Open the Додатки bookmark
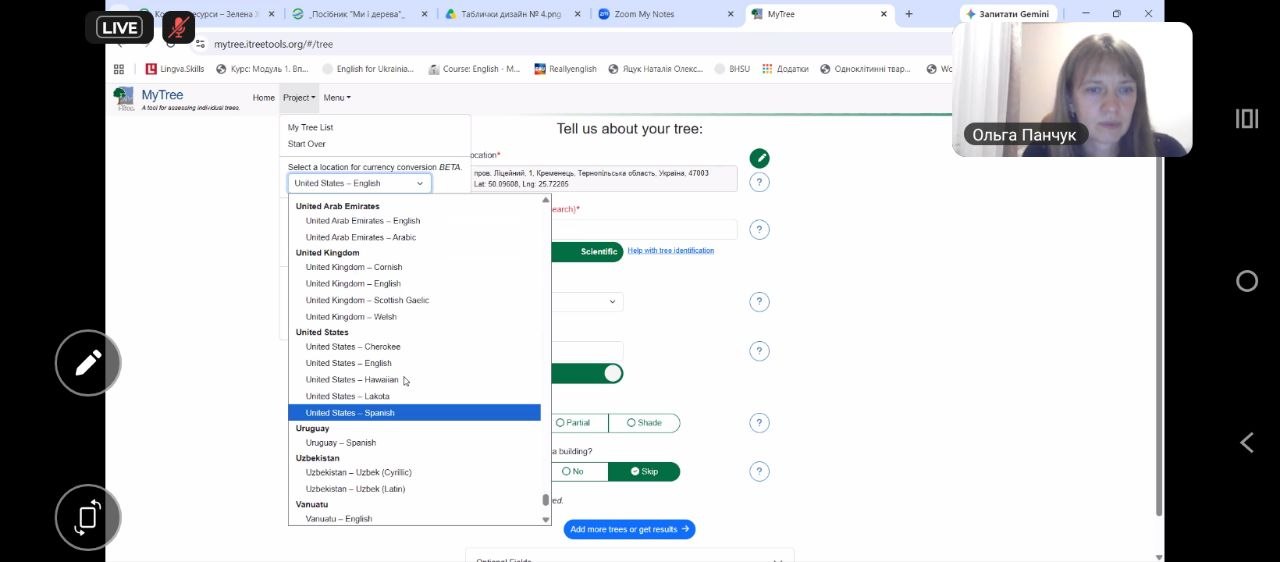The height and width of the screenshot is (562, 1280). (785, 69)
